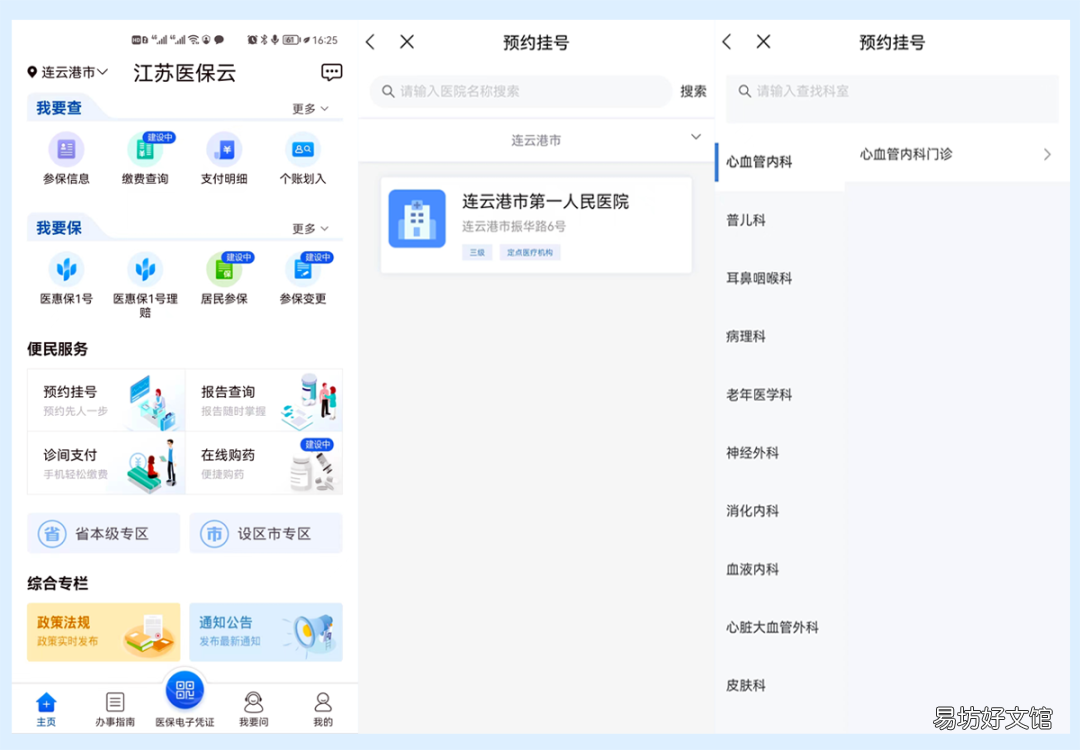
Task: Open the 诊间支付 service card
Action: (106, 463)
